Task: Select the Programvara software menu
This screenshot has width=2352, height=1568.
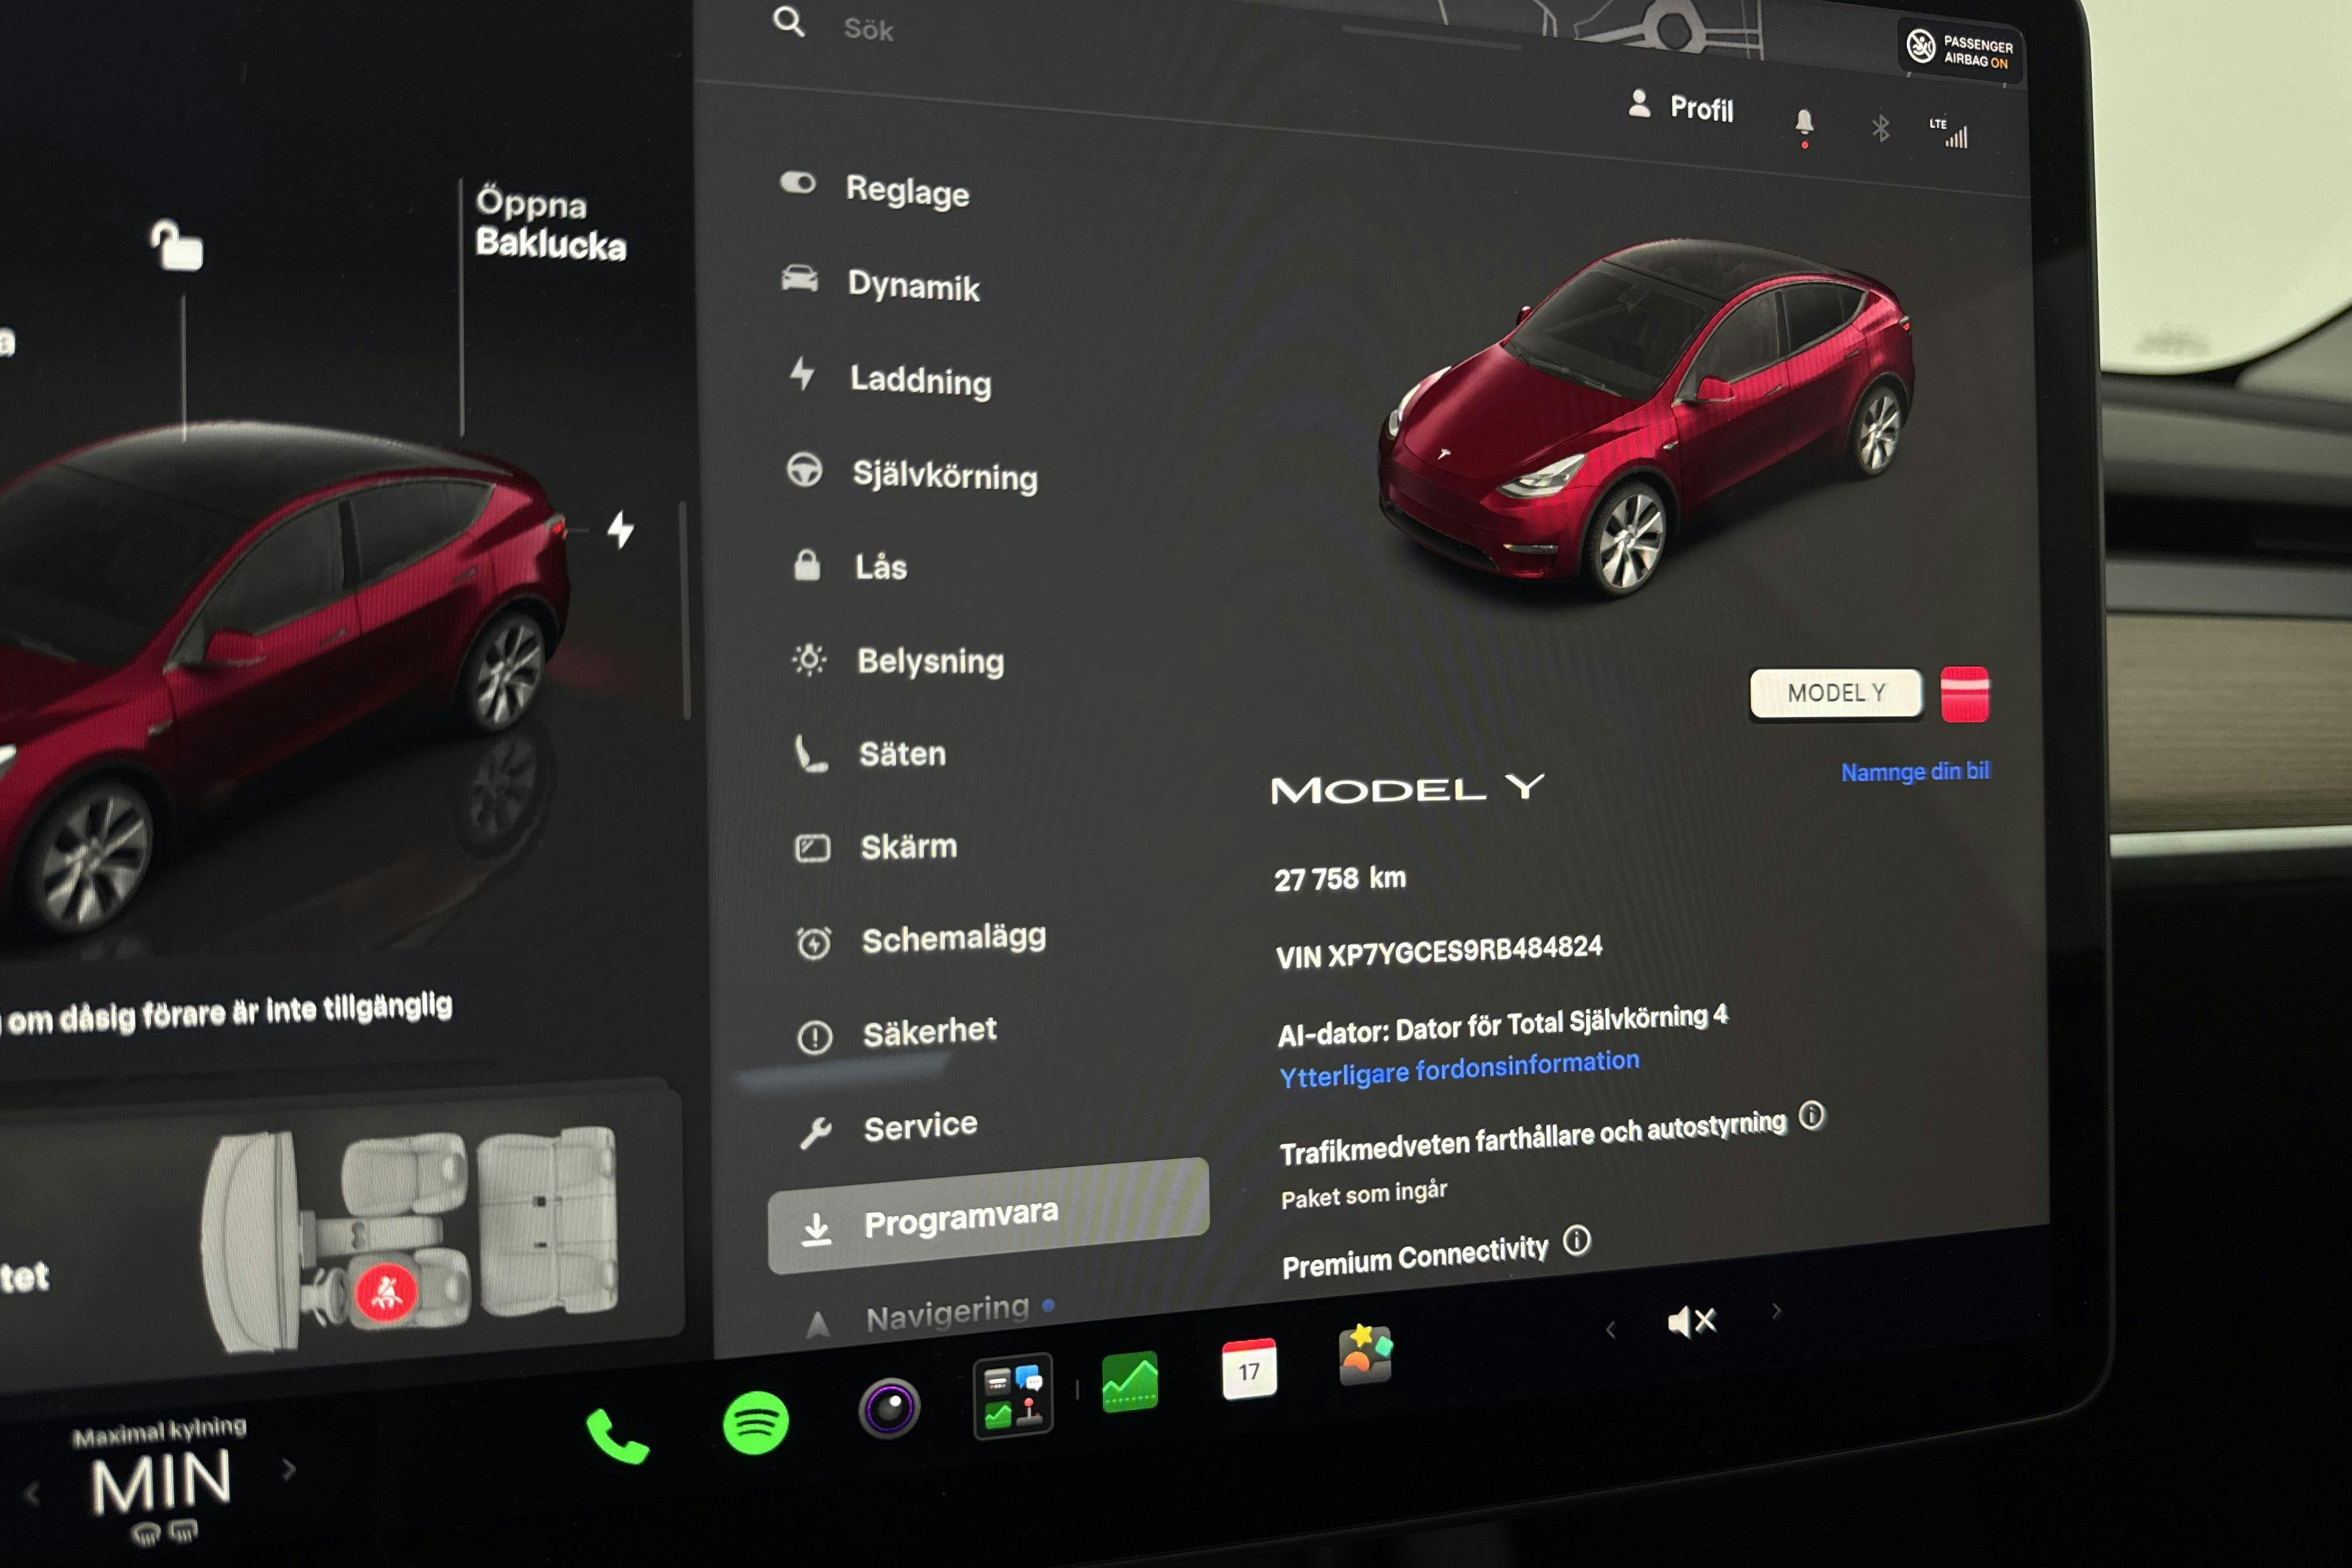Action: (988, 1217)
